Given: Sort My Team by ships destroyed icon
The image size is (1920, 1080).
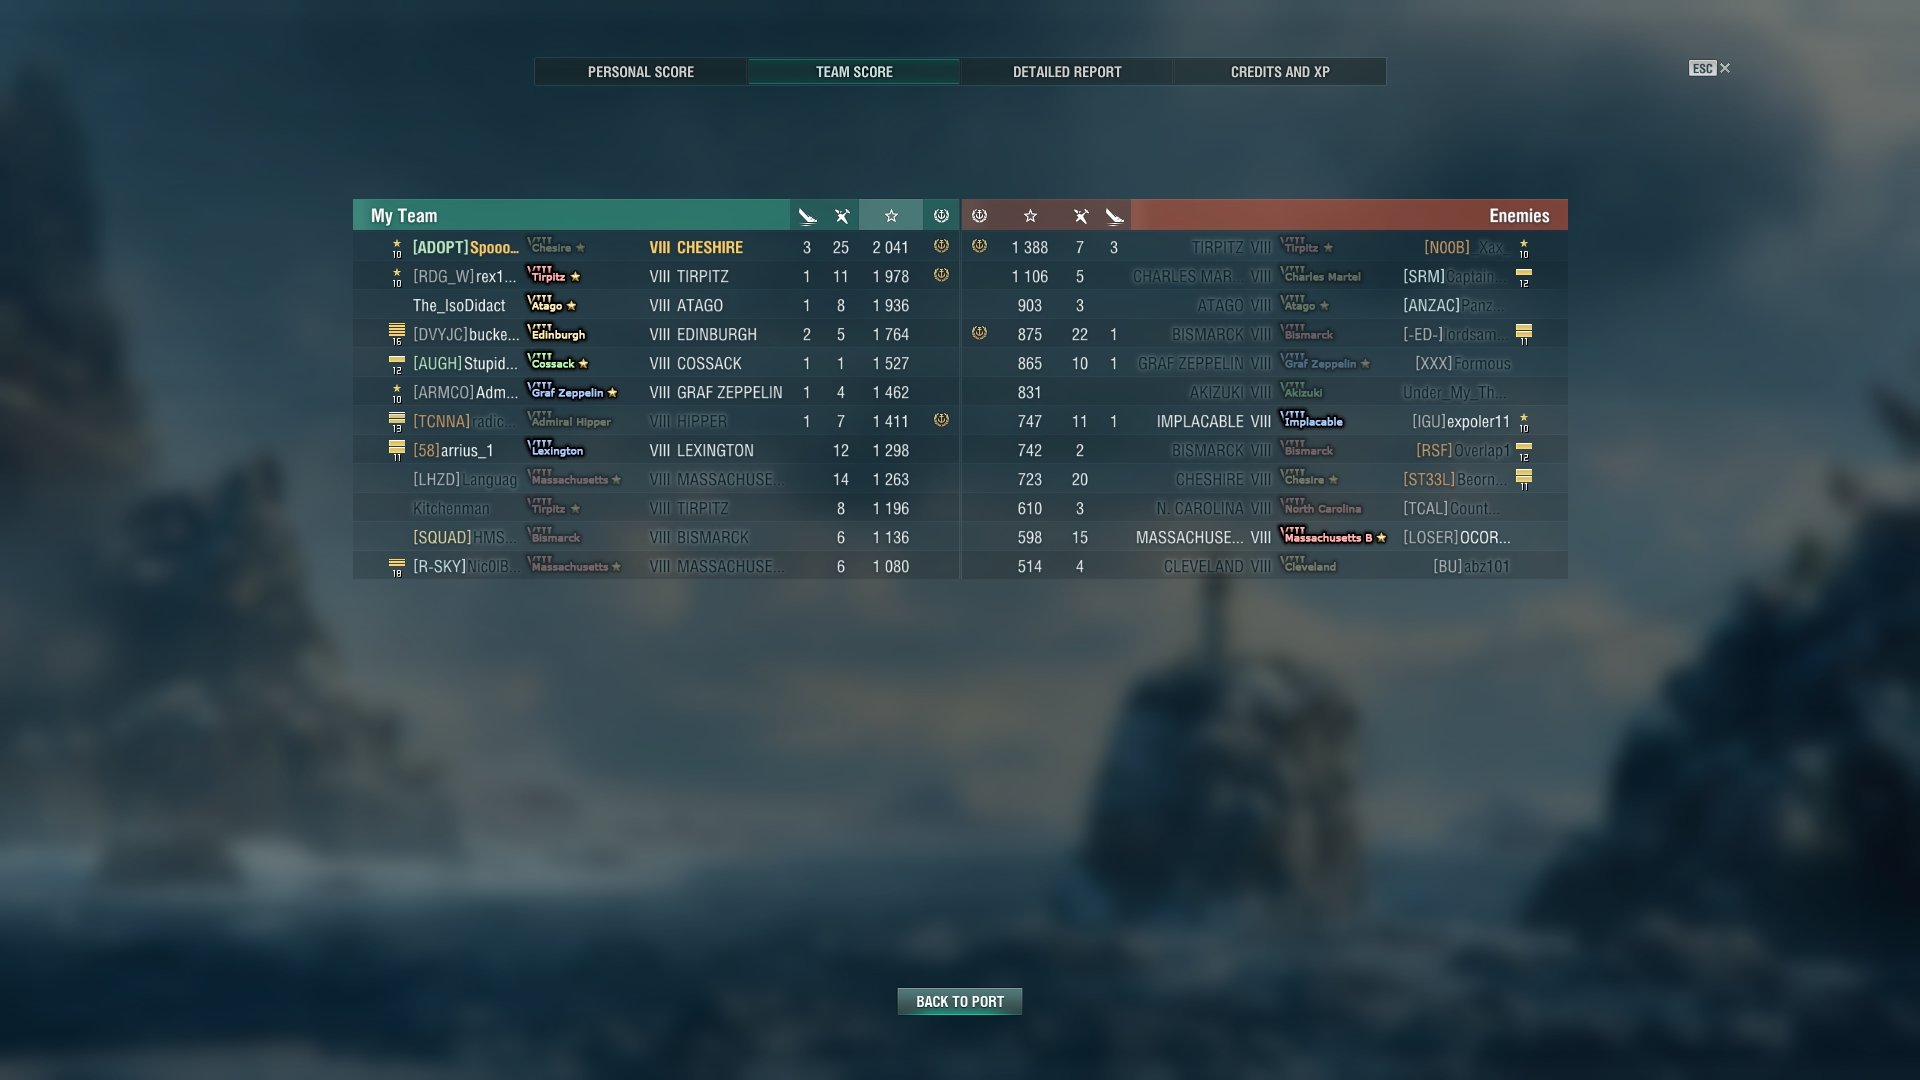Looking at the screenshot, I should (807, 216).
